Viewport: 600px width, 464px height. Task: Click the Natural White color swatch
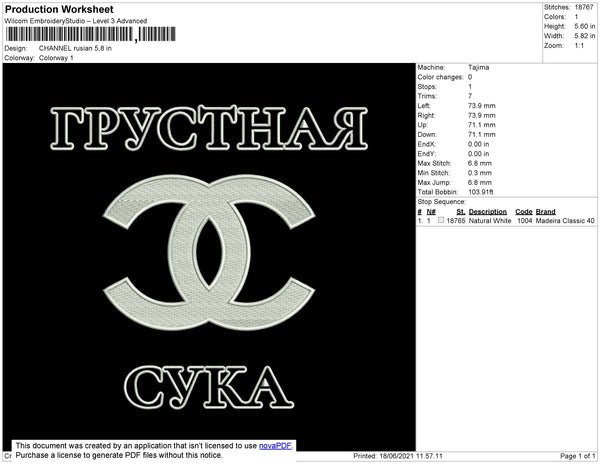tap(441, 220)
